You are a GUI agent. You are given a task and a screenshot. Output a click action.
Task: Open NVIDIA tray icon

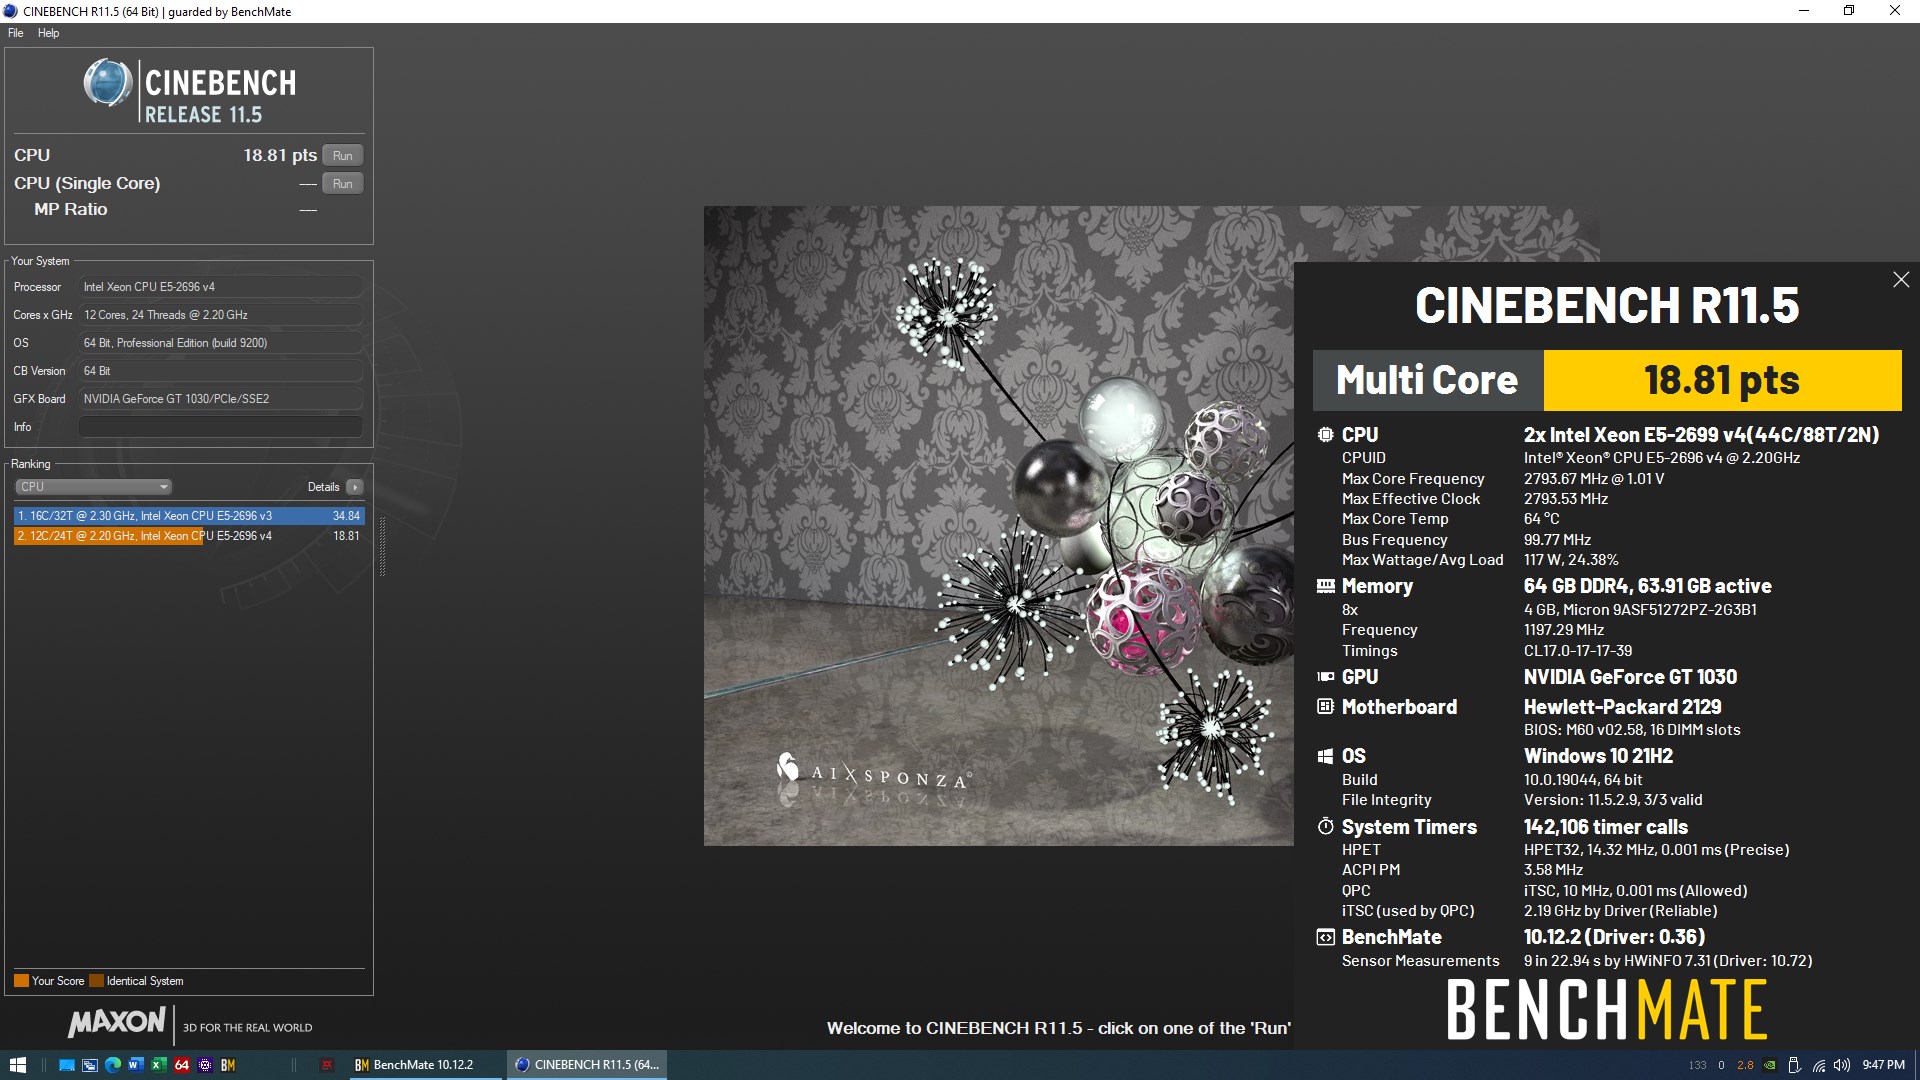tap(1770, 1065)
